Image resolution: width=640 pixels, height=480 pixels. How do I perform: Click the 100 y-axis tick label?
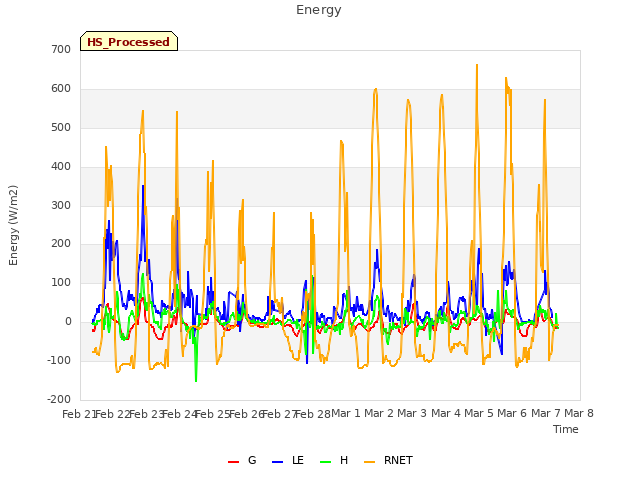click(61, 282)
